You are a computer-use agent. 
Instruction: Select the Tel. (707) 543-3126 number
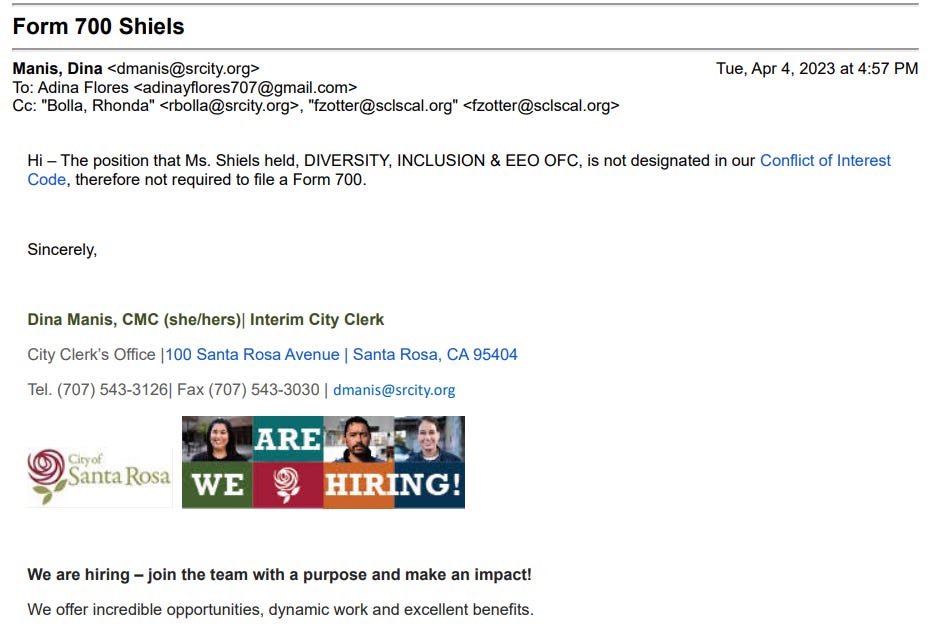pos(98,390)
